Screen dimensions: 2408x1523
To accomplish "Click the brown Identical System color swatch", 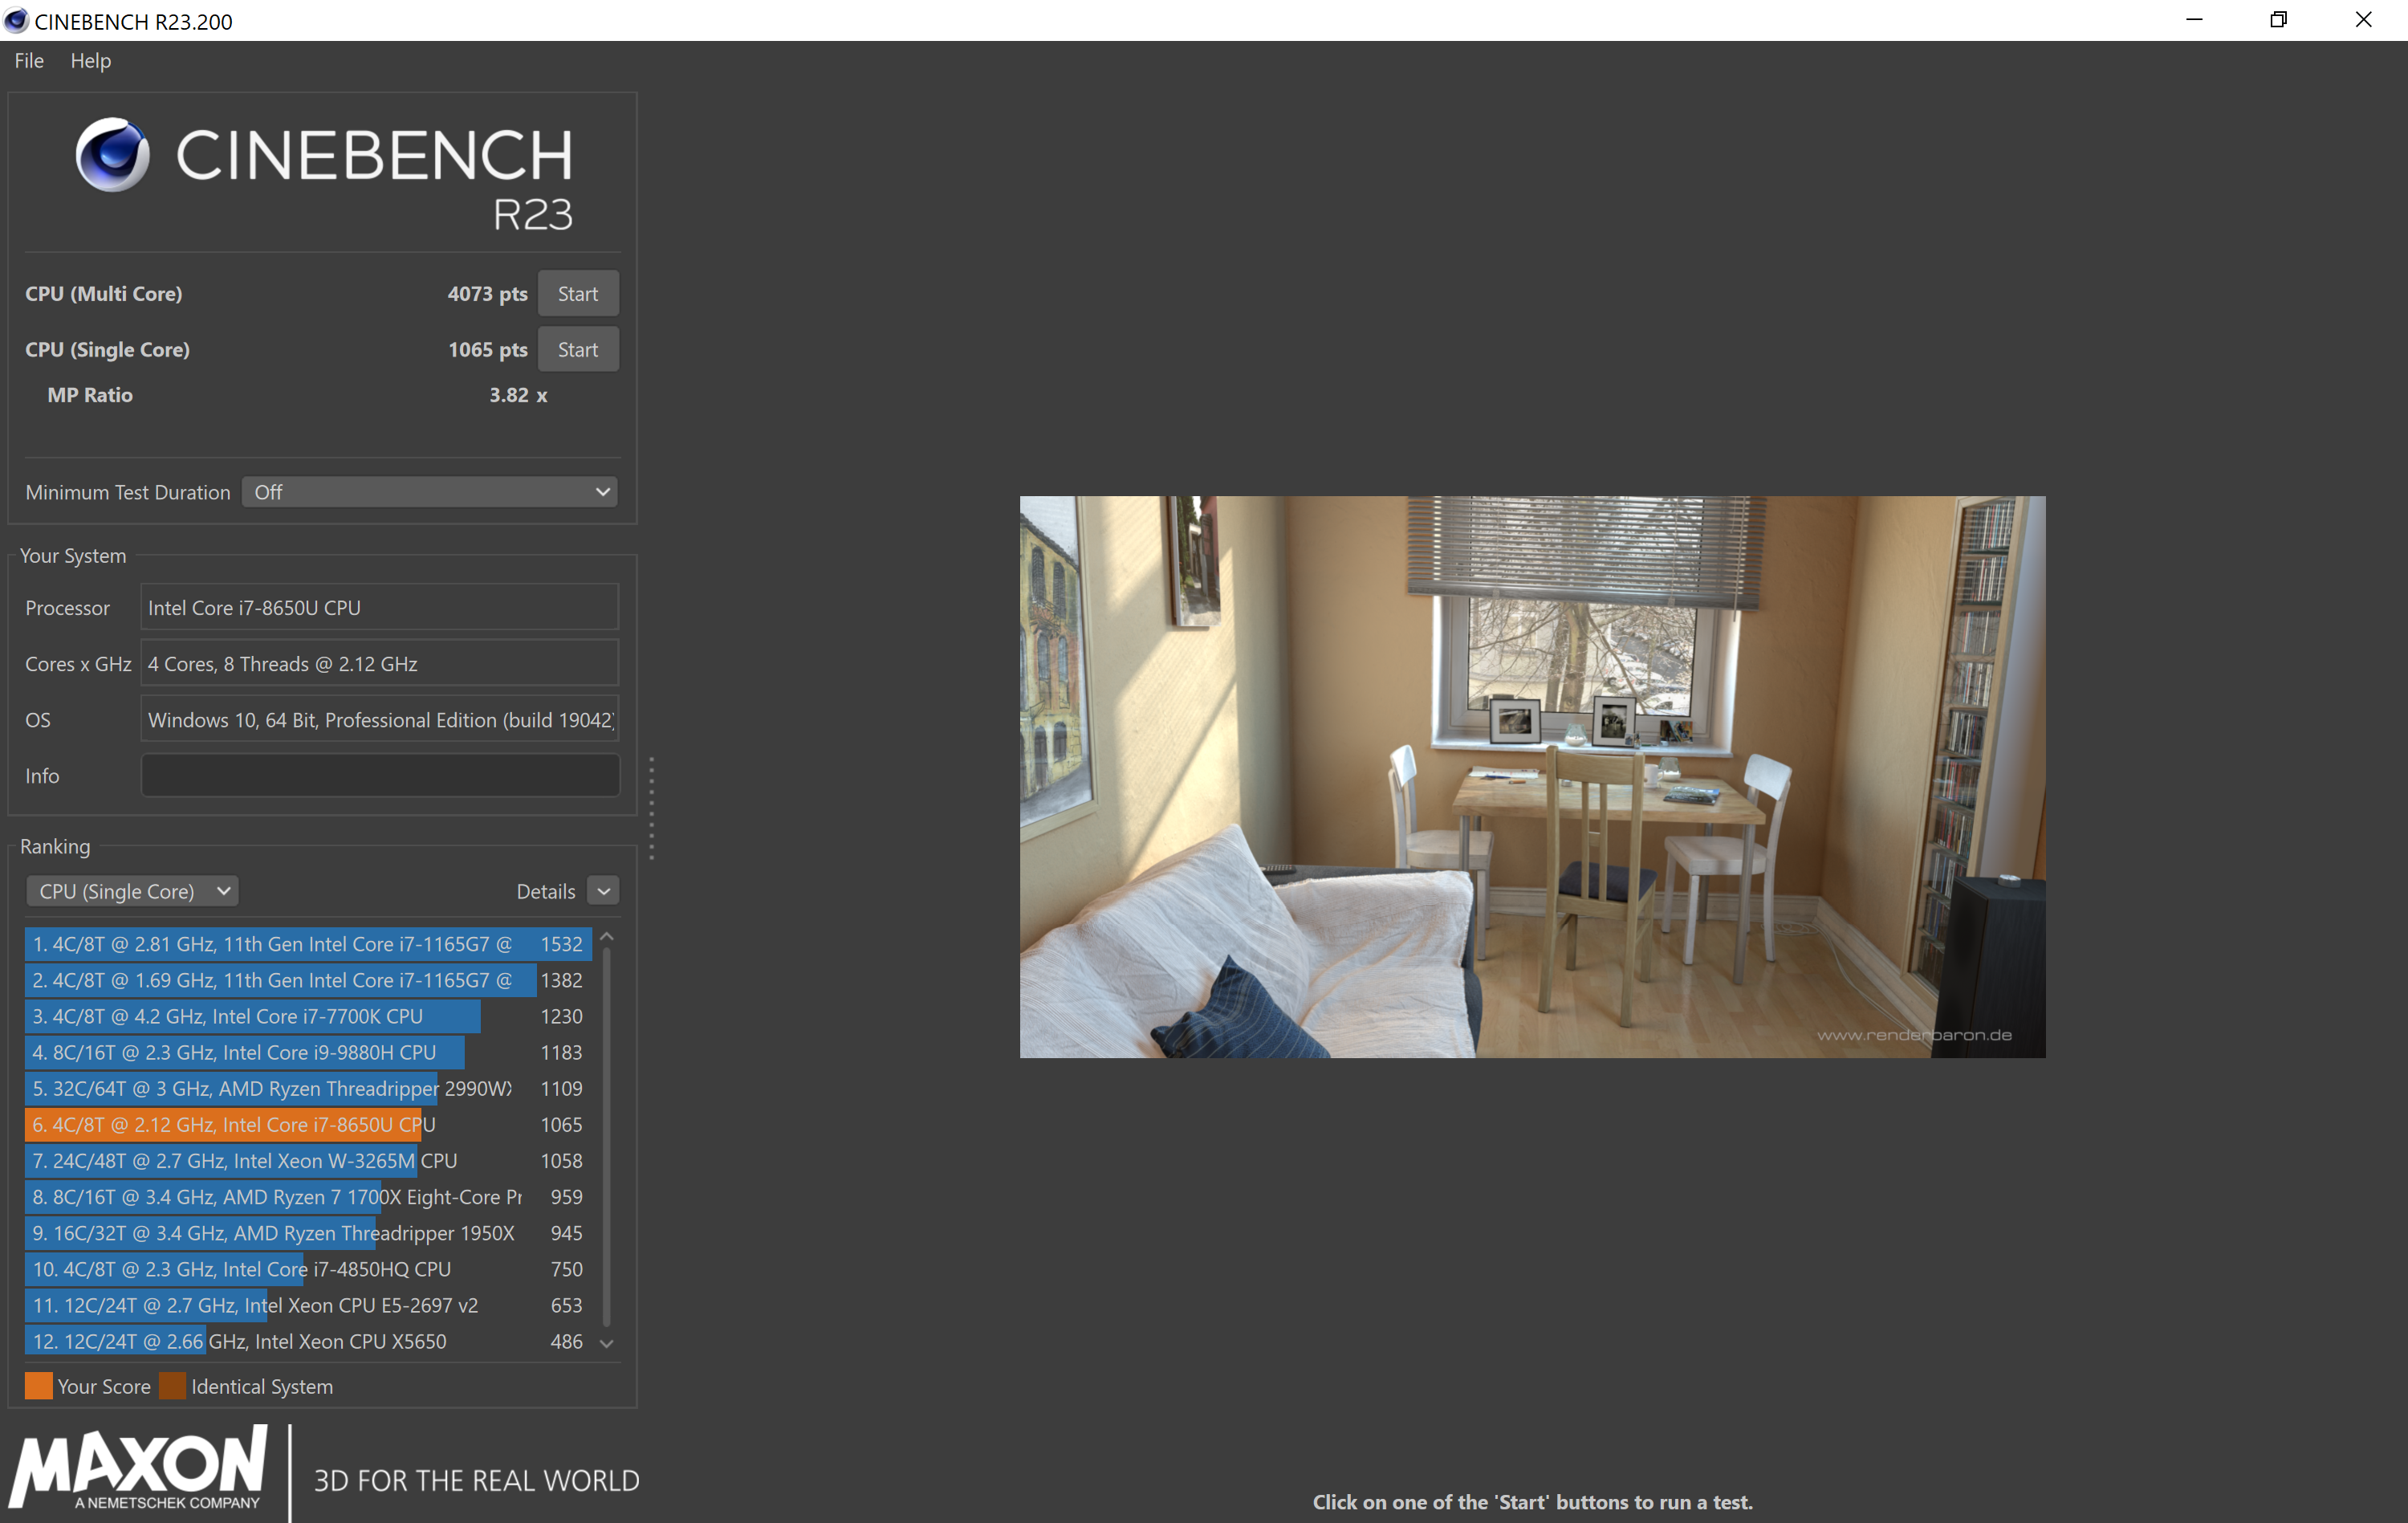I will [x=172, y=1386].
